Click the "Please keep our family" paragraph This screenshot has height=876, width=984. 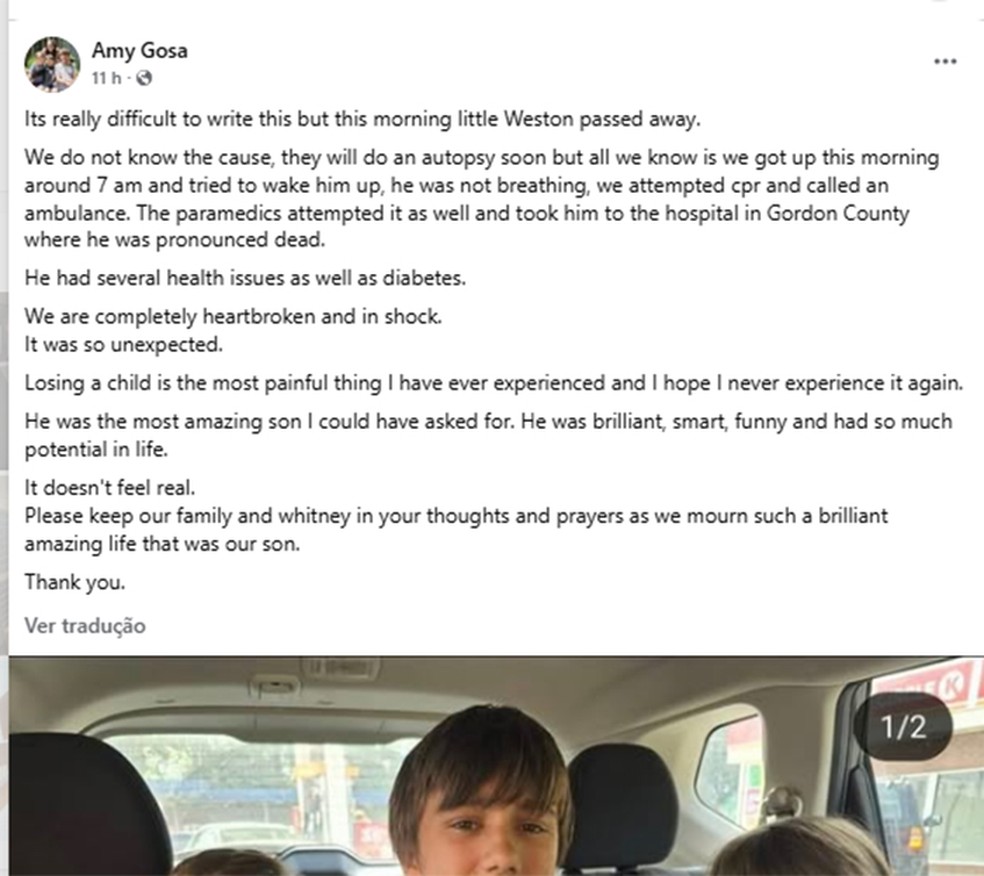pyautogui.click(x=455, y=530)
